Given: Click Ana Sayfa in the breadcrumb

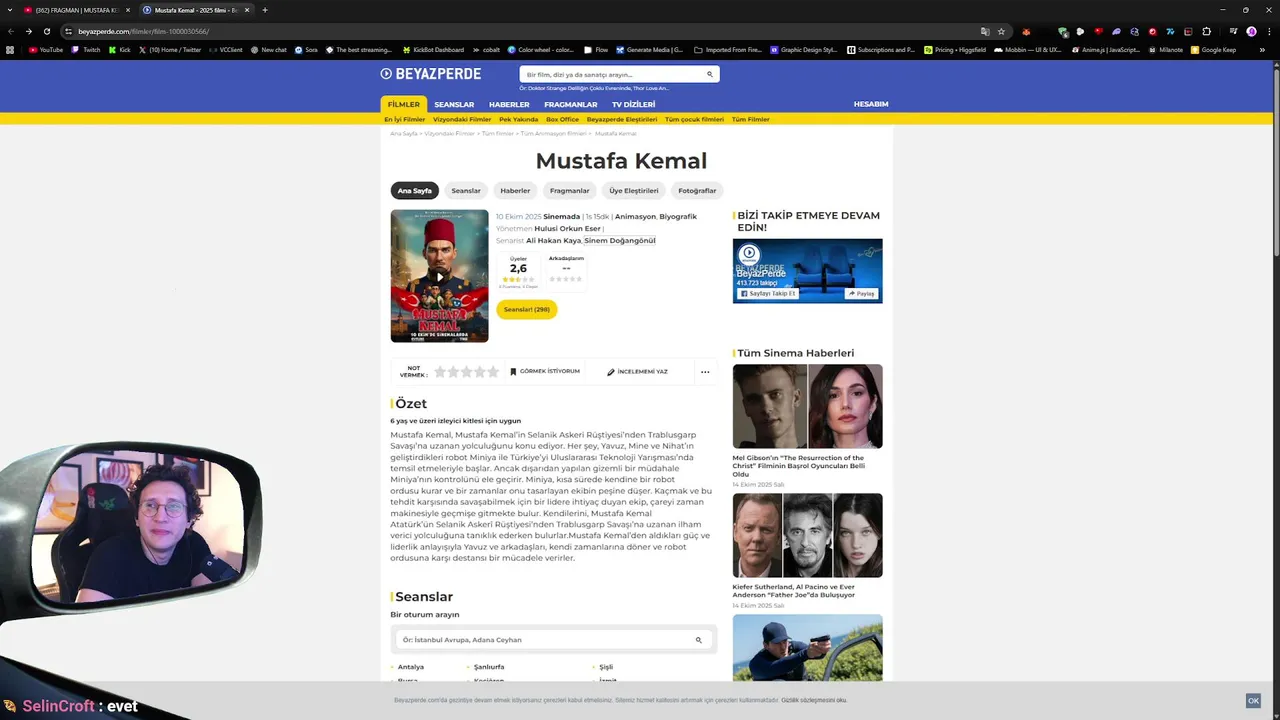Looking at the screenshot, I should pos(404,133).
